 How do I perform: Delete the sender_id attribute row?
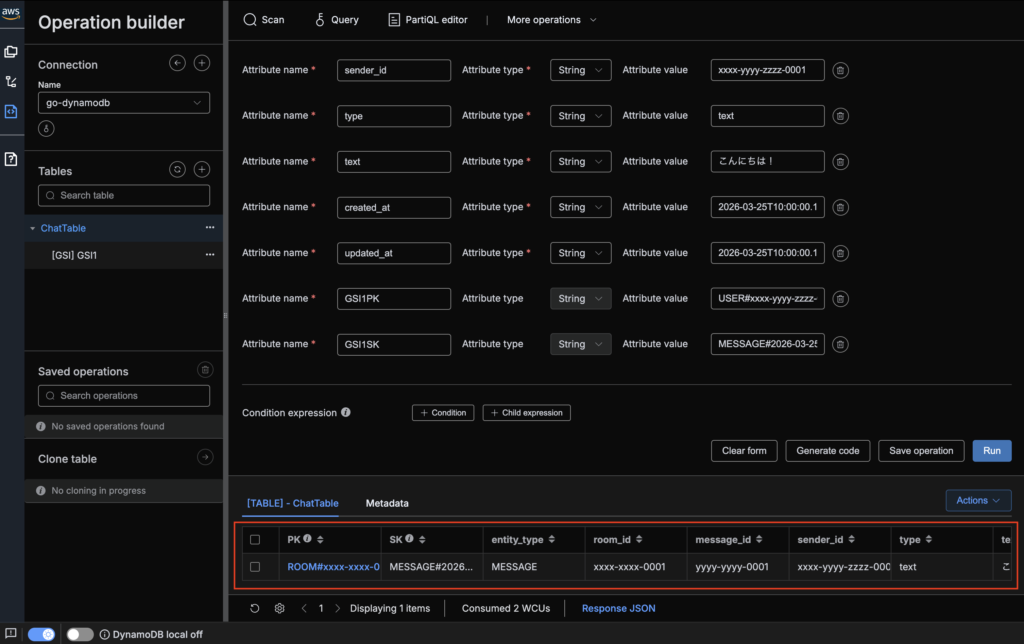coord(841,70)
